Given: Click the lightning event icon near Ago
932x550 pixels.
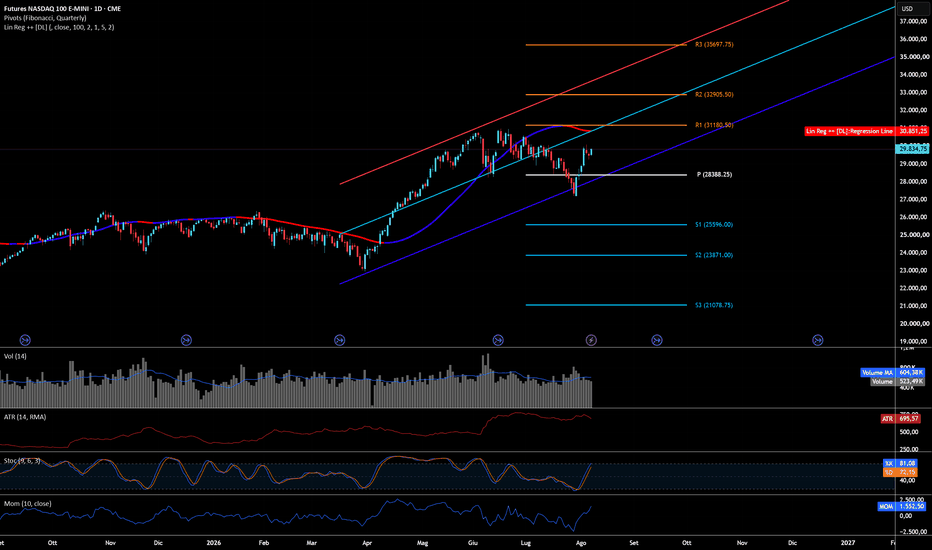Looking at the screenshot, I should click(x=591, y=340).
